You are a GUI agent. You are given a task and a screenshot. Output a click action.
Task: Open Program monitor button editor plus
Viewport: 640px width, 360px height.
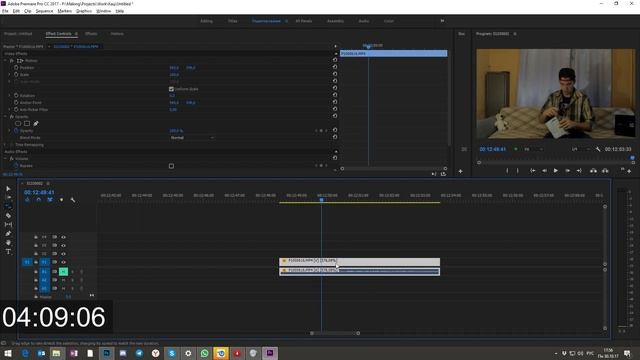click(x=629, y=171)
